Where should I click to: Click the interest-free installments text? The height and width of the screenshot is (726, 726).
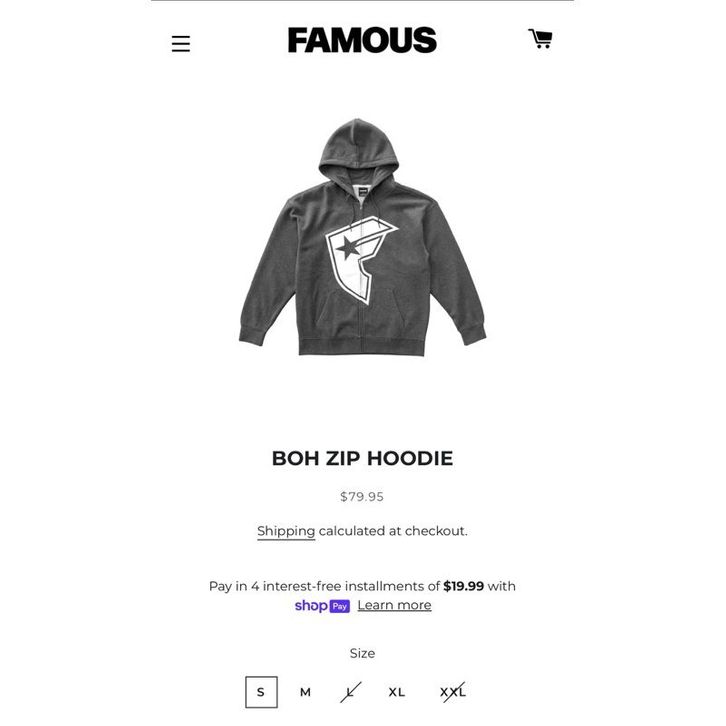351,586
